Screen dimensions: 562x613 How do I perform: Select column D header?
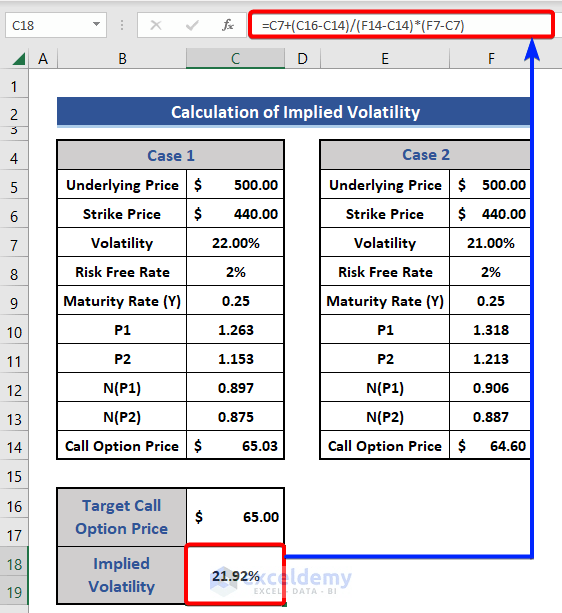[x=302, y=59]
